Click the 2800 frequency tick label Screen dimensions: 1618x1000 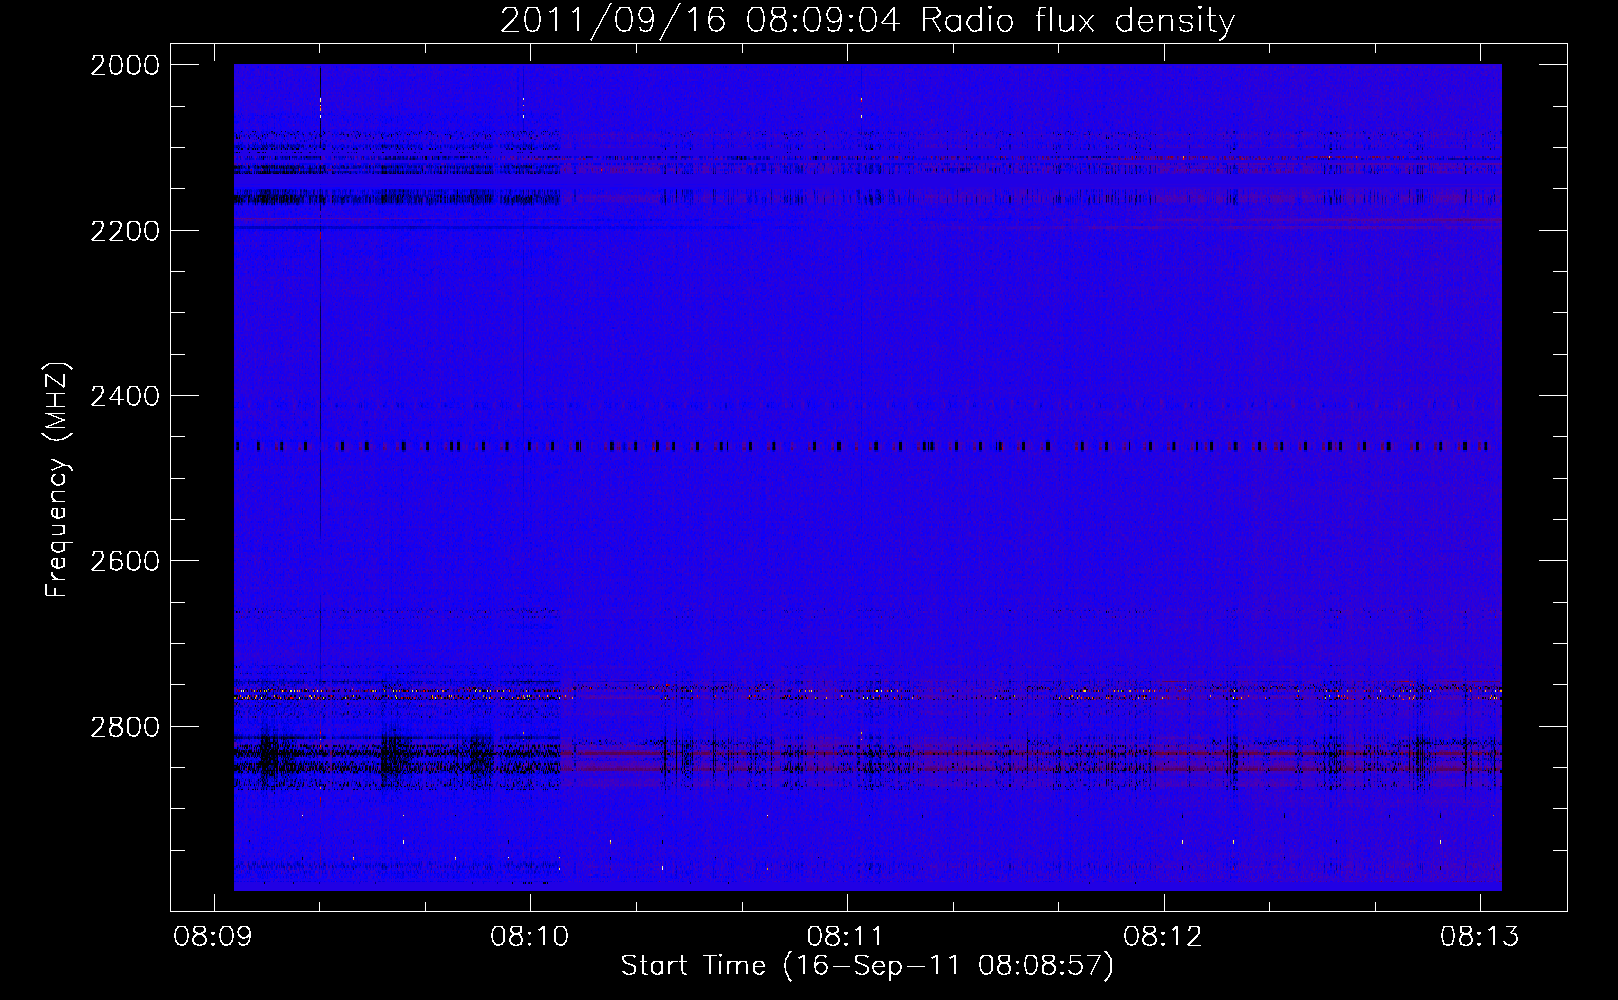point(125,727)
